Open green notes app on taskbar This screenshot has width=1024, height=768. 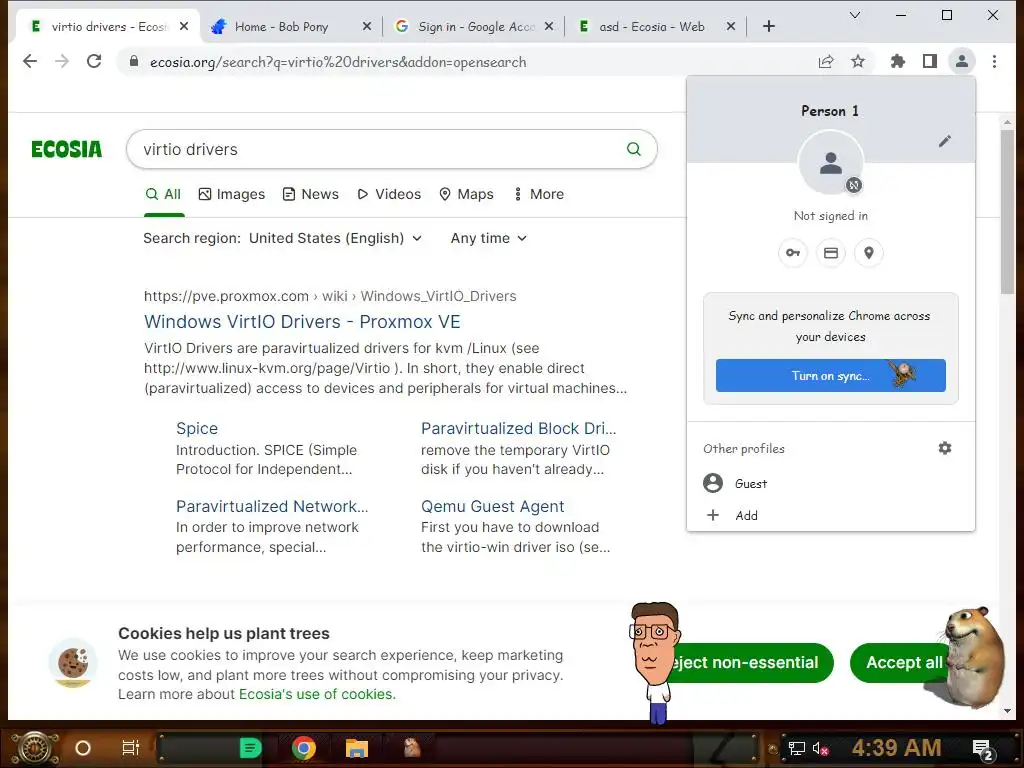[x=250, y=748]
